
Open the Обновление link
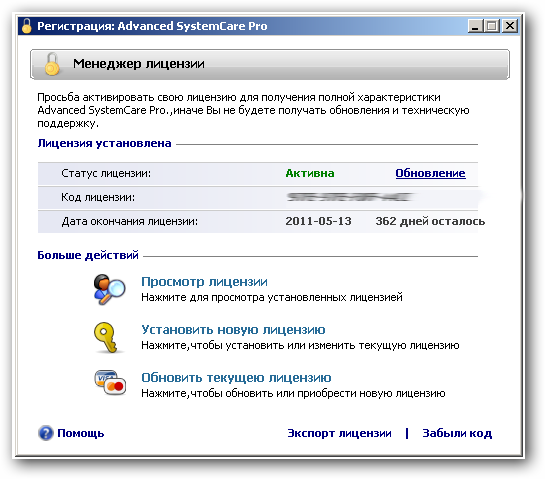tap(430, 173)
